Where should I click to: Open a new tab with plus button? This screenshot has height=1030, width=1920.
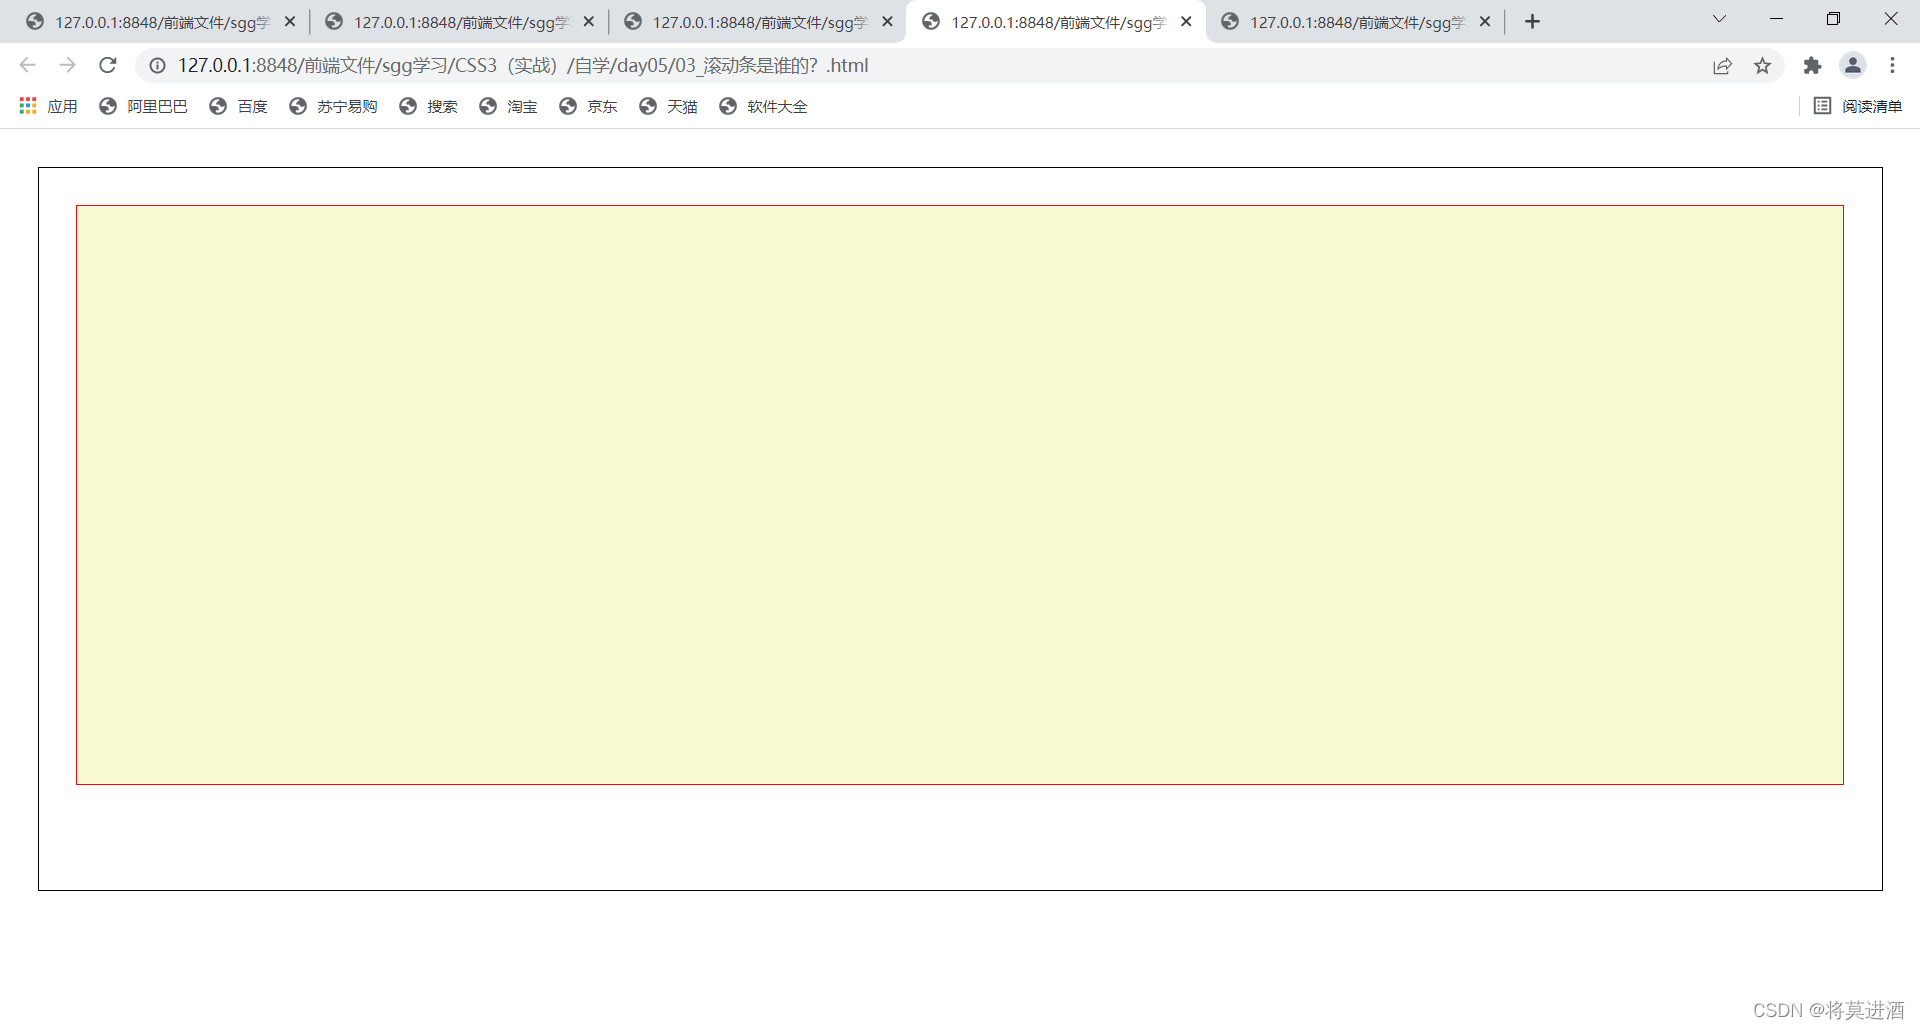(1532, 21)
